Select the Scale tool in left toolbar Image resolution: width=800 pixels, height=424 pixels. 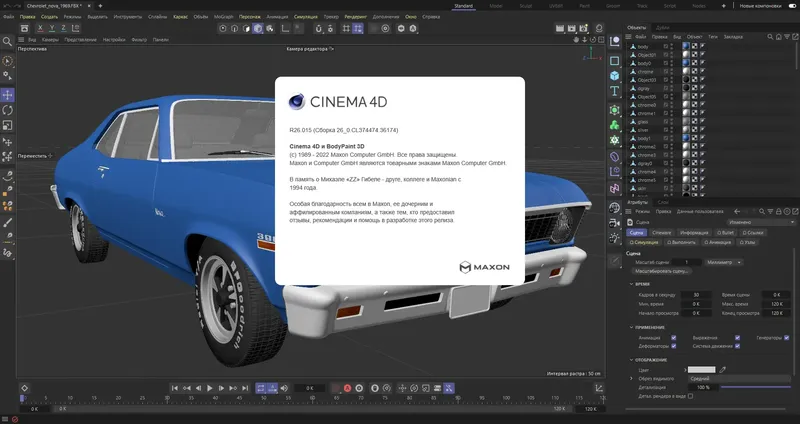pos(7,126)
